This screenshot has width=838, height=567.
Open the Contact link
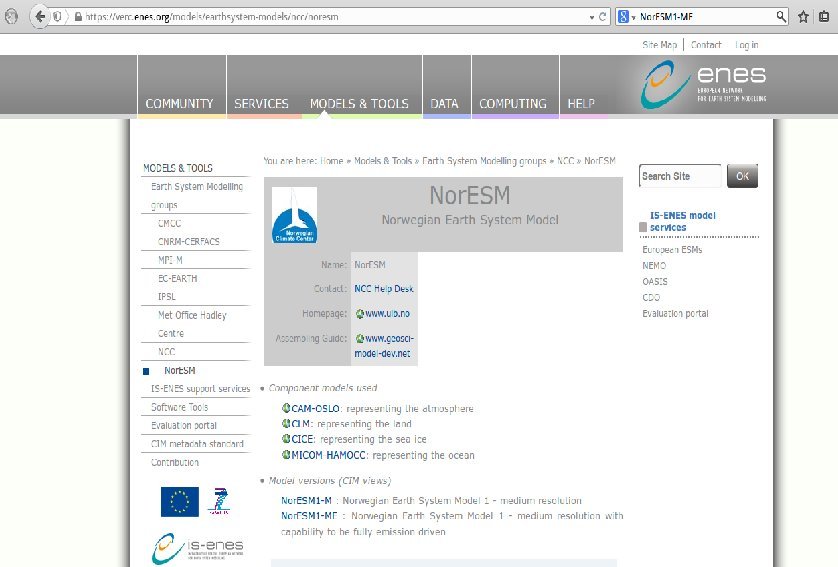(x=706, y=45)
